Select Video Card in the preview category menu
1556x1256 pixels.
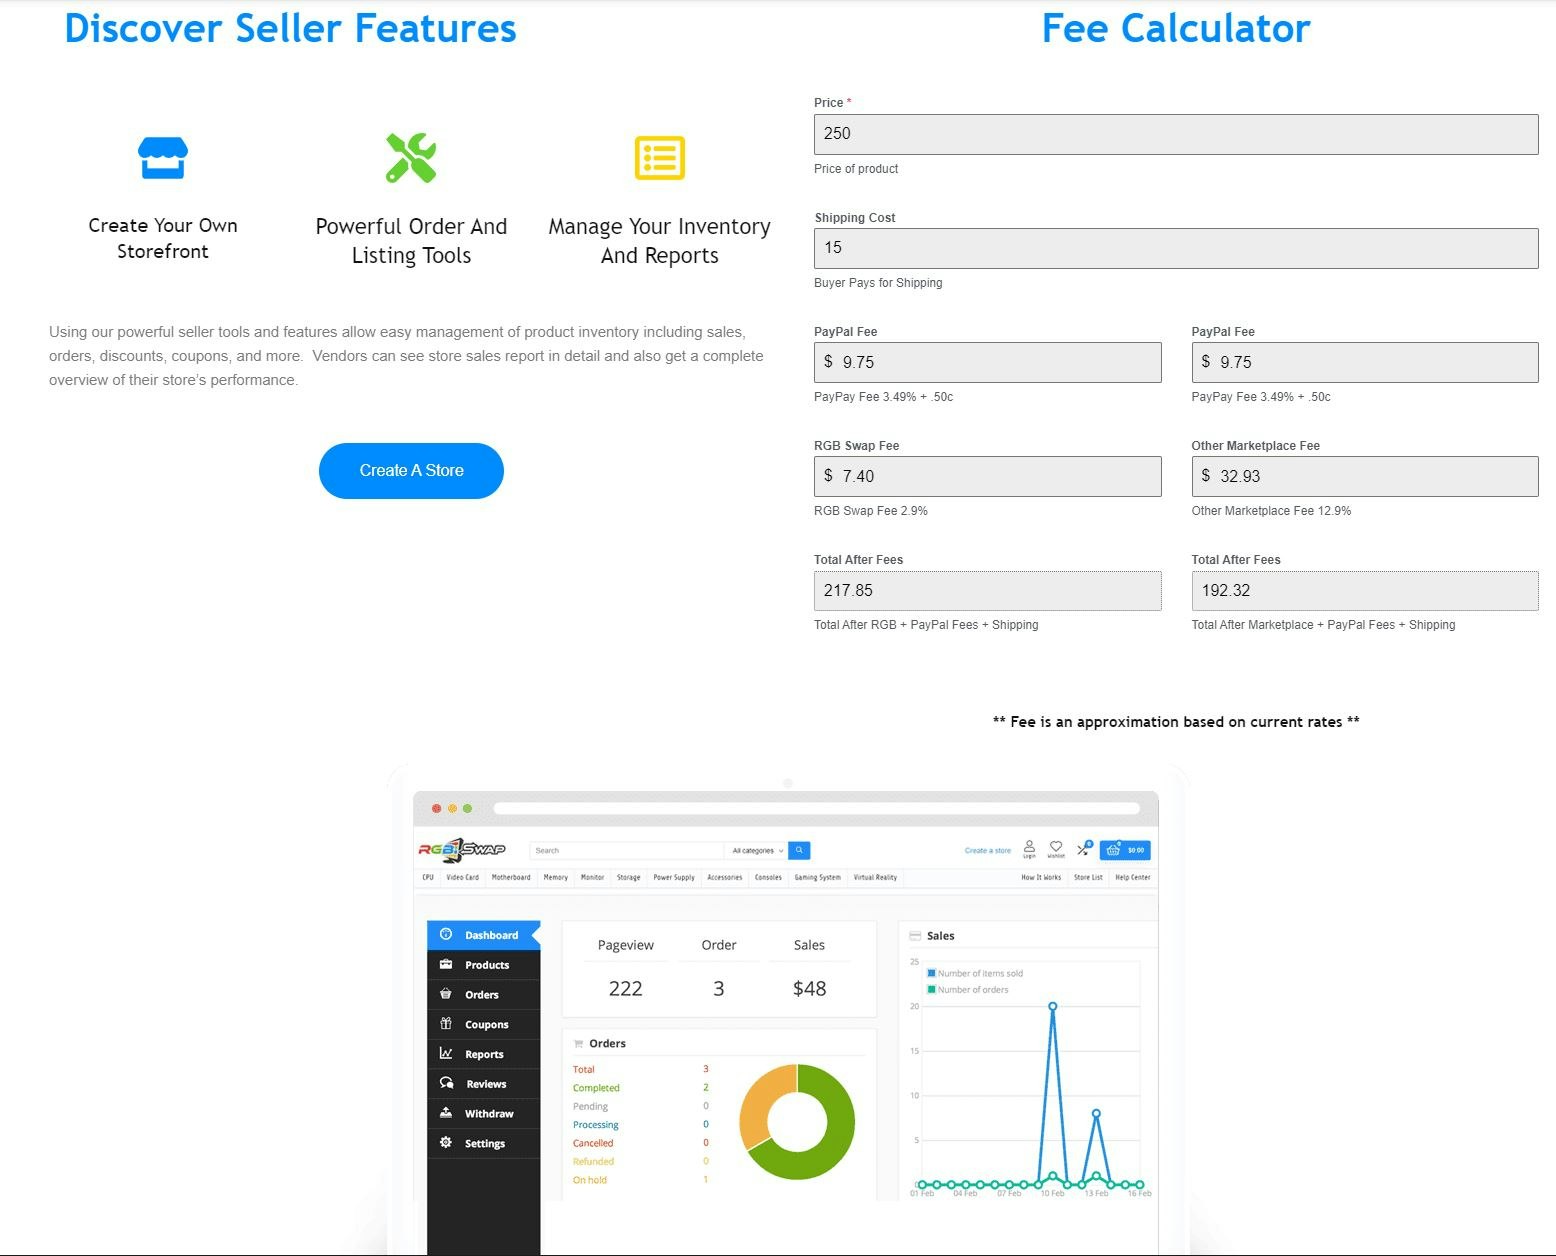tap(462, 877)
